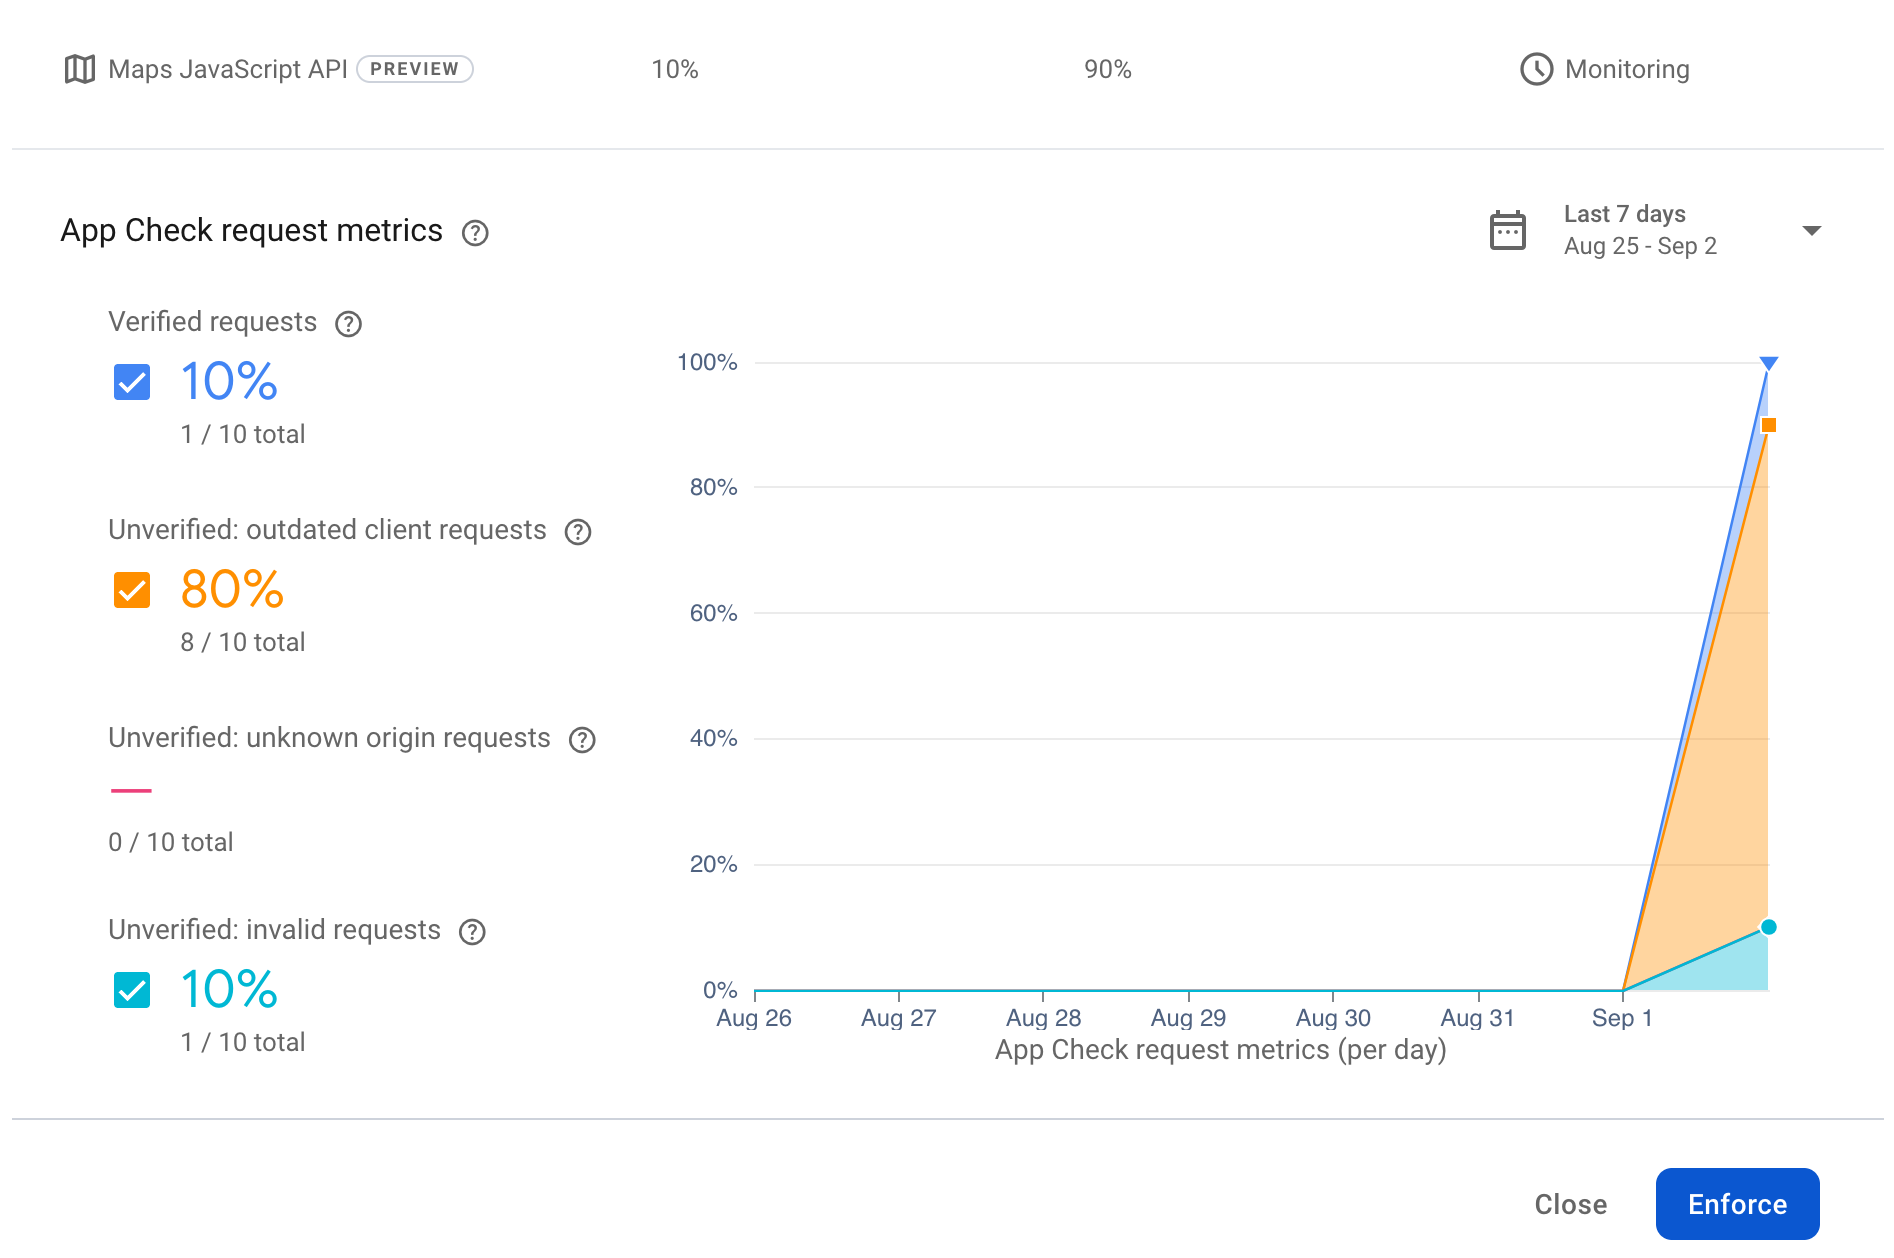Open the App Check request metrics help tooltip
The width and height of the screenshot is (1894, 1258).
click(x=476, y=232)
